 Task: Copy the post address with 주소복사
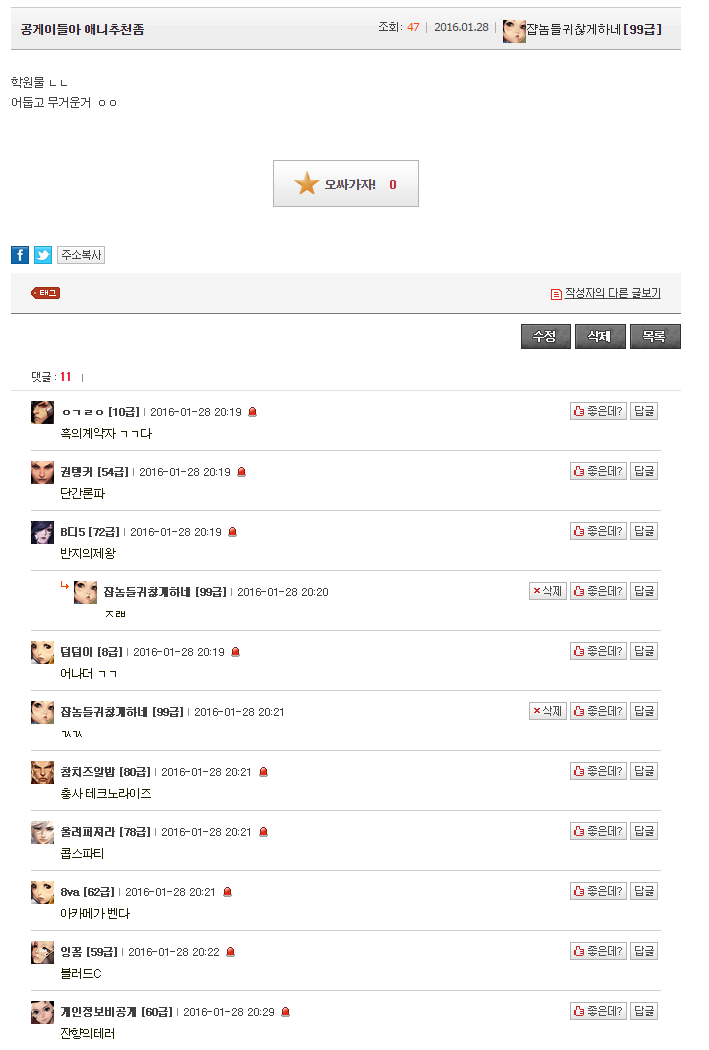pyautogui.click(x=81, y=254)
